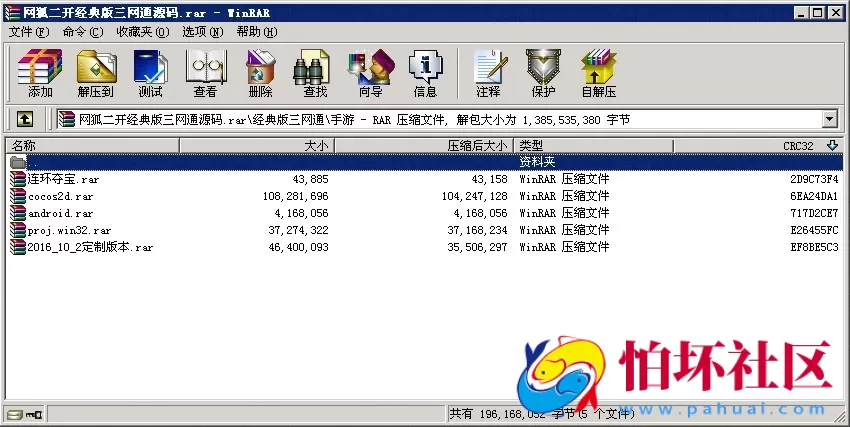Maximize the WinRAR window
Screen dimensions: 850x427
pyautogui.click(x=817, y=12)
